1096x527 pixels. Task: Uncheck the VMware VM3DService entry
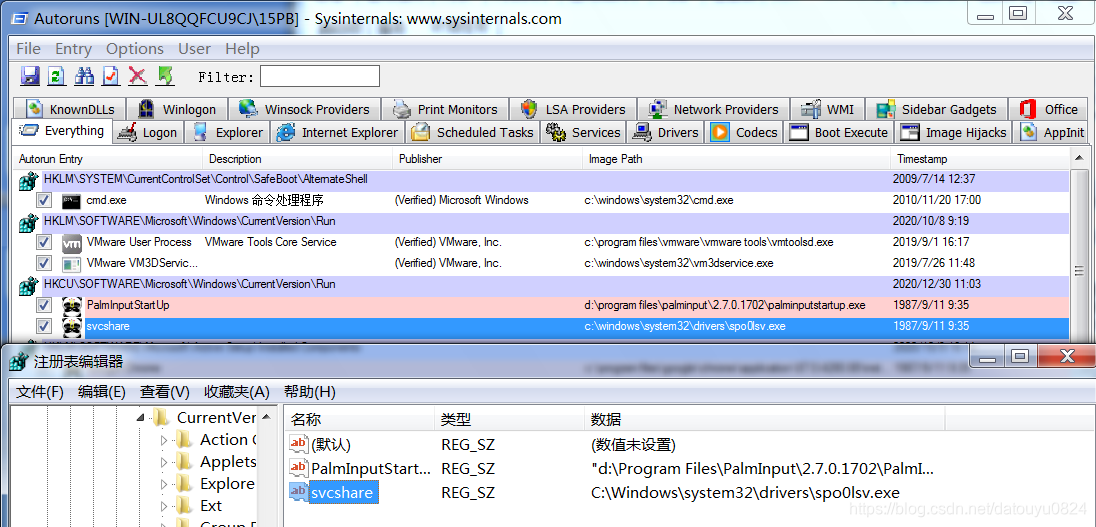44,264
